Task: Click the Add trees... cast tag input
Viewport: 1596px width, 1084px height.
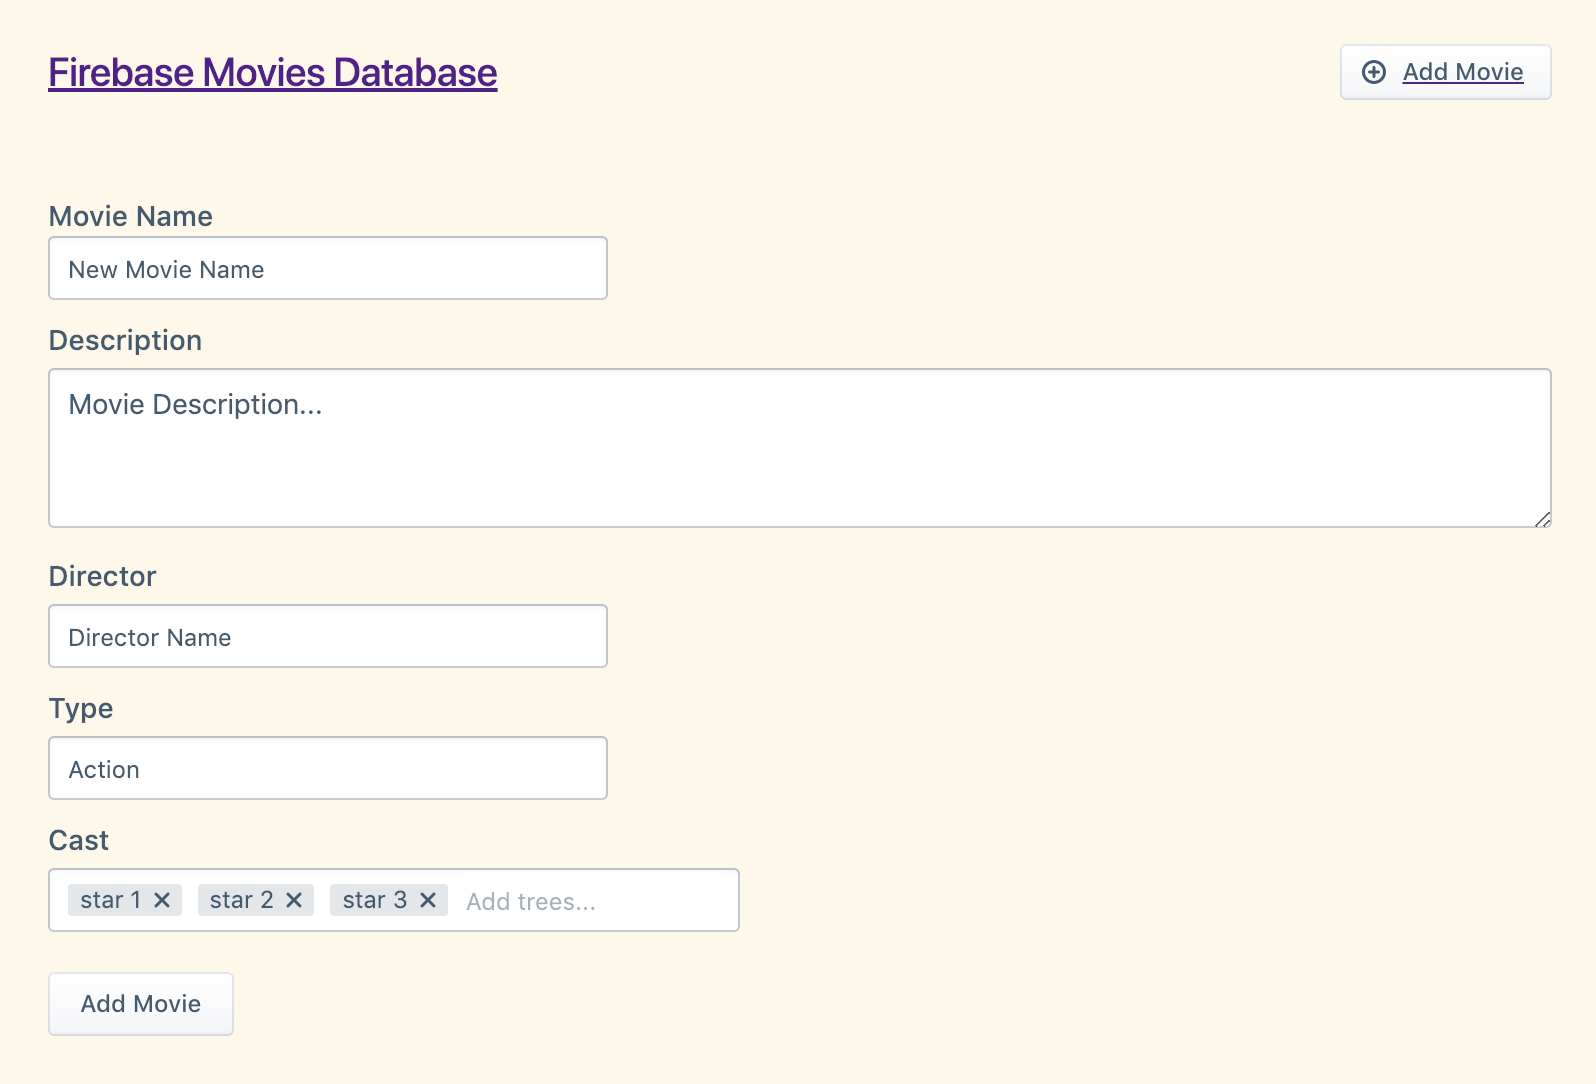Action: (x=596, y=901)
